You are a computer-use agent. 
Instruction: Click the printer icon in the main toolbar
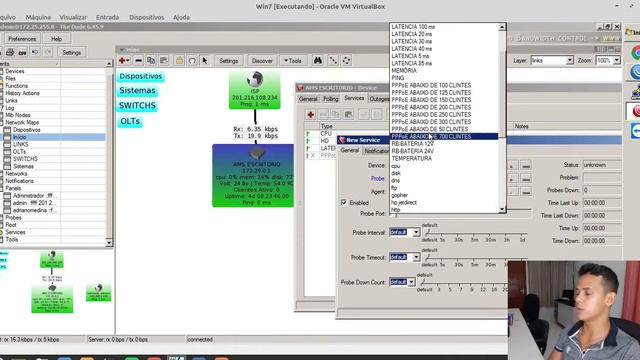[10, 52]
